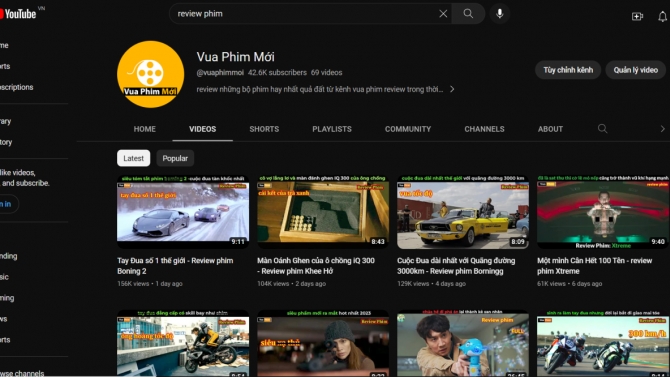Open the yellow Mustang Borningg thumbnail
Image resolution: width=670 pixels, height=377 pixels.
pos(463,212)
